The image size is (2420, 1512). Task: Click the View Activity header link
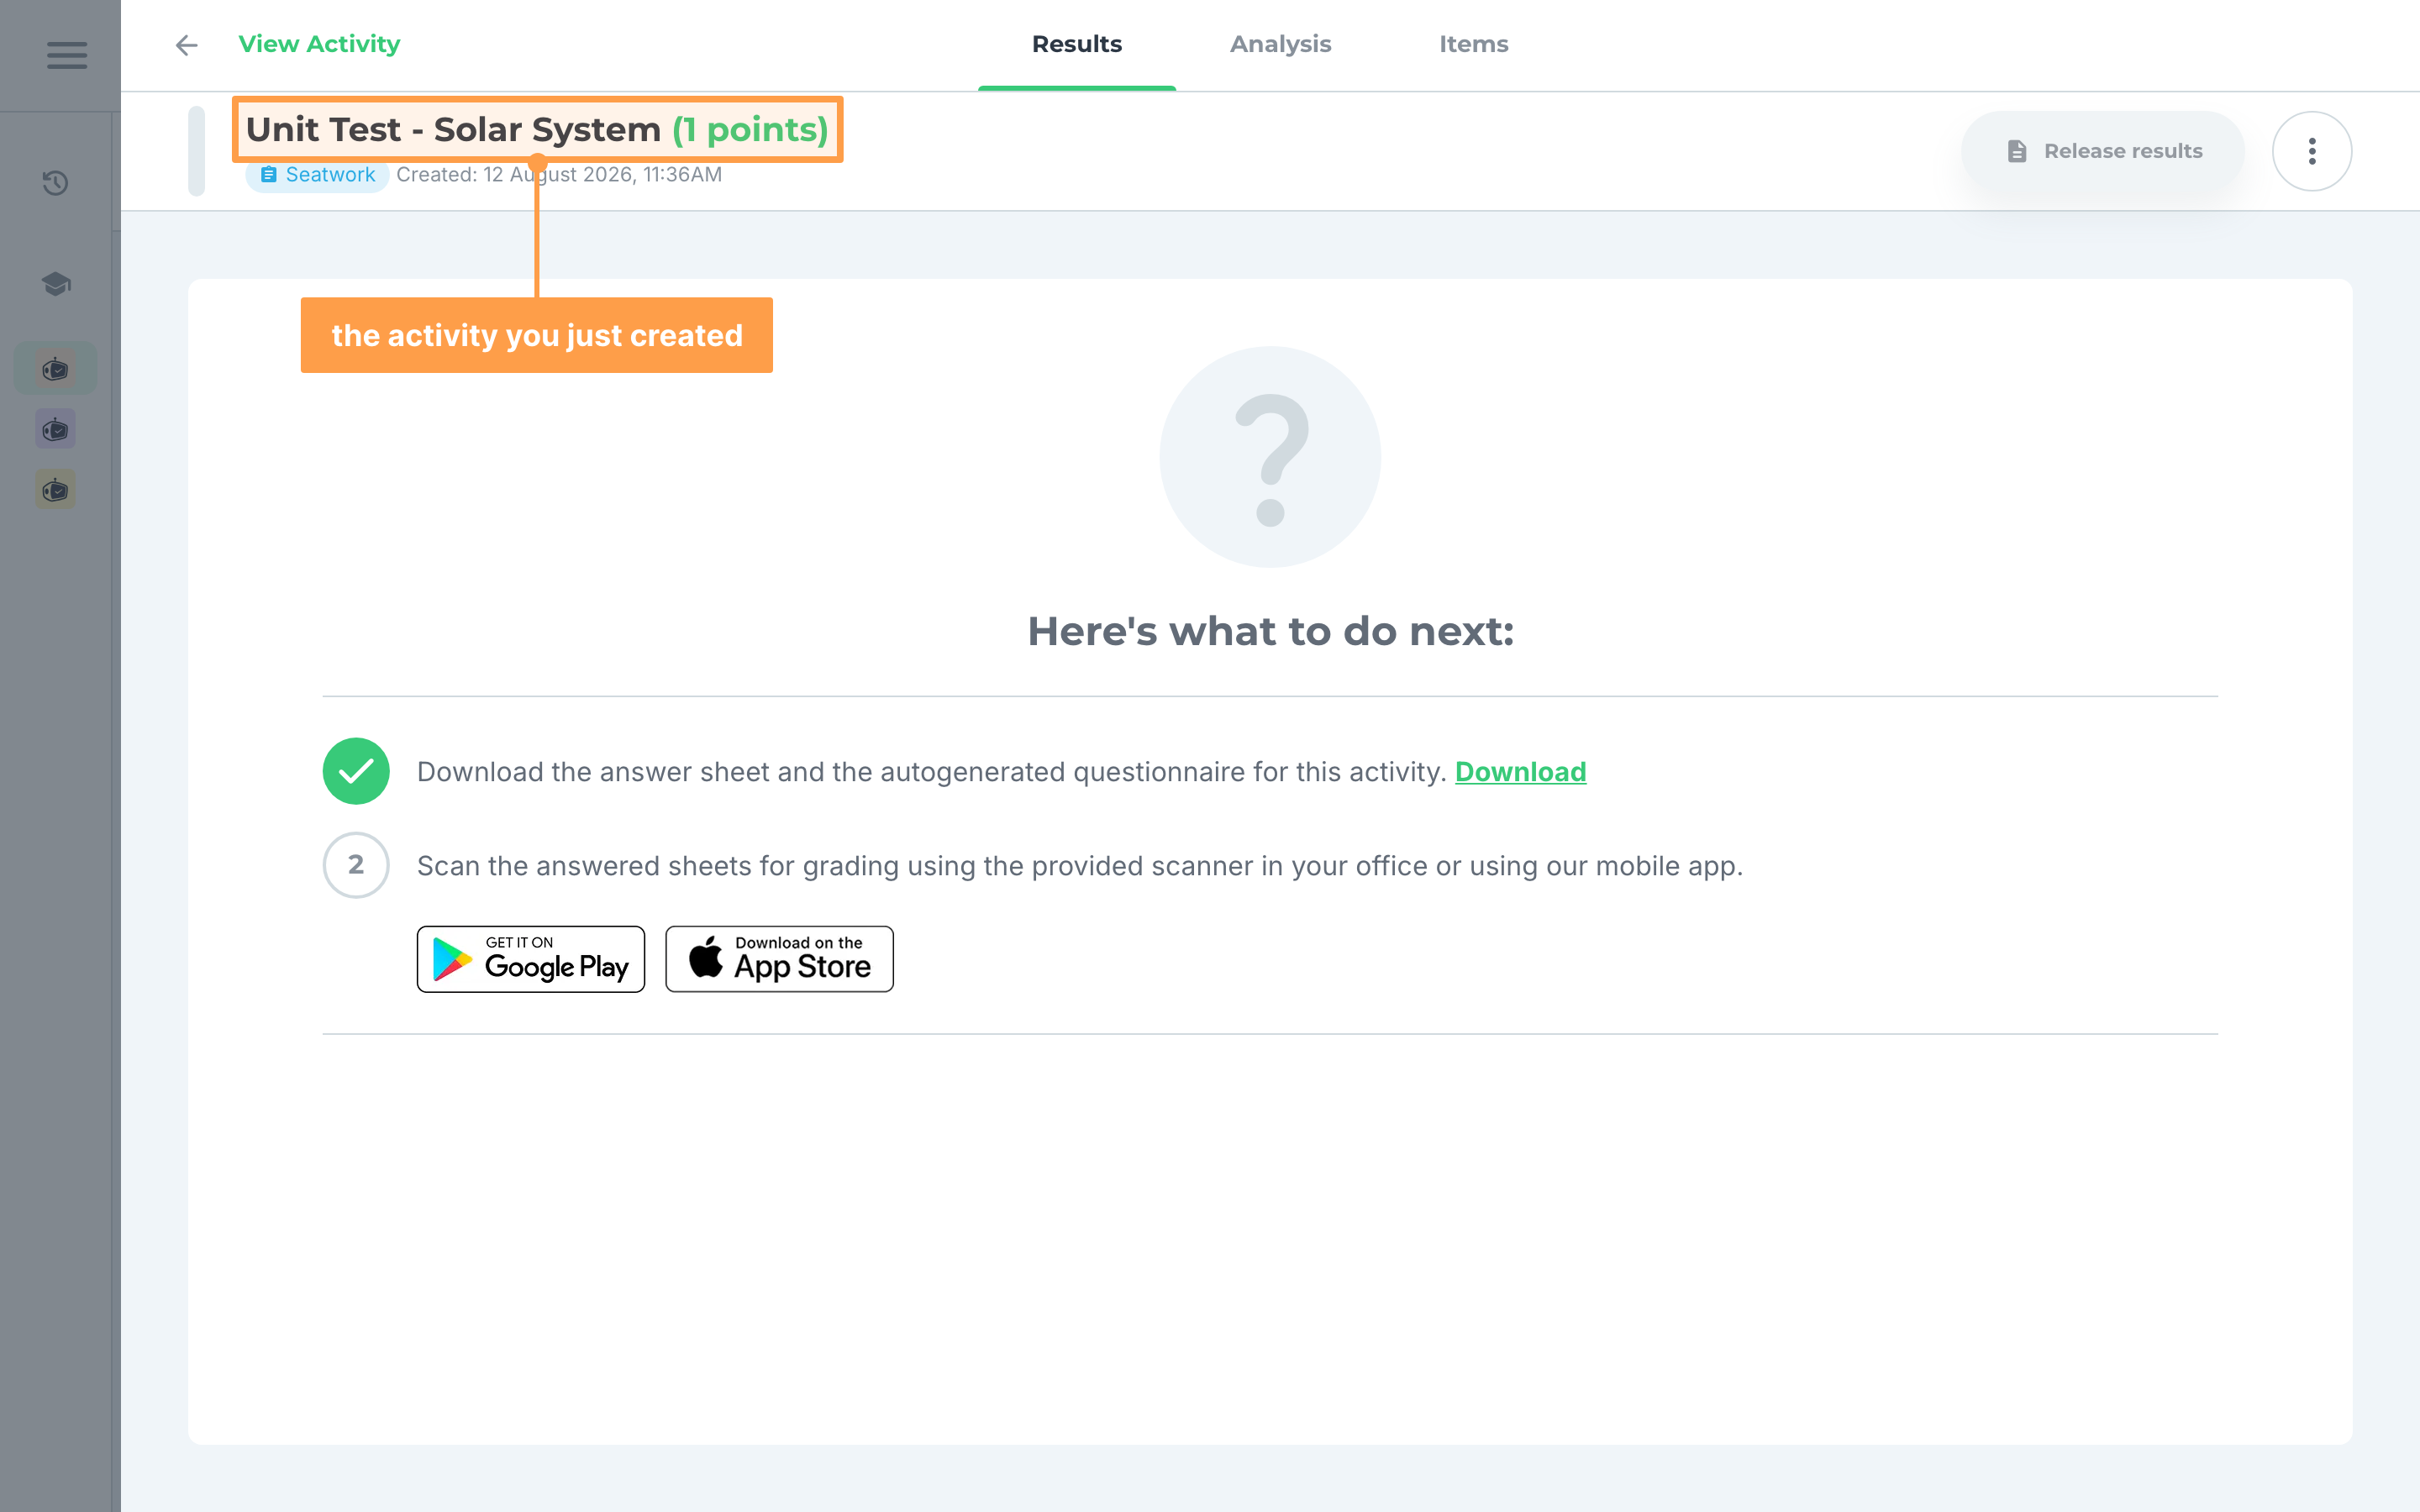[x=319, y=44]
